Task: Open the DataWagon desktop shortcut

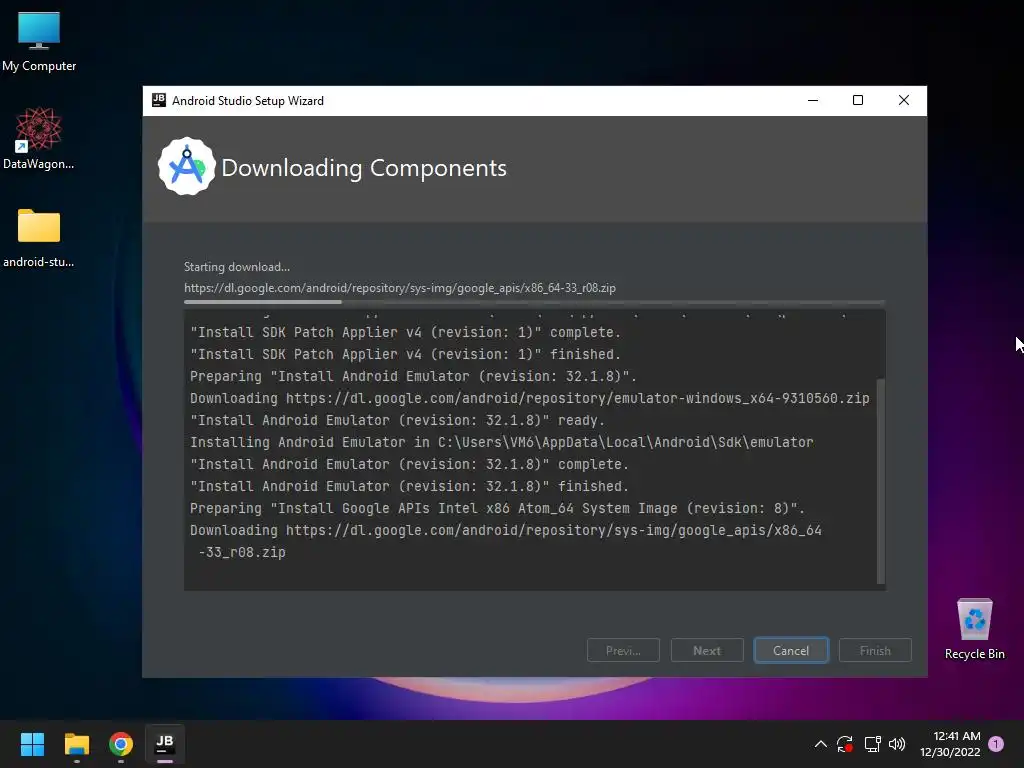Action: 39,138
